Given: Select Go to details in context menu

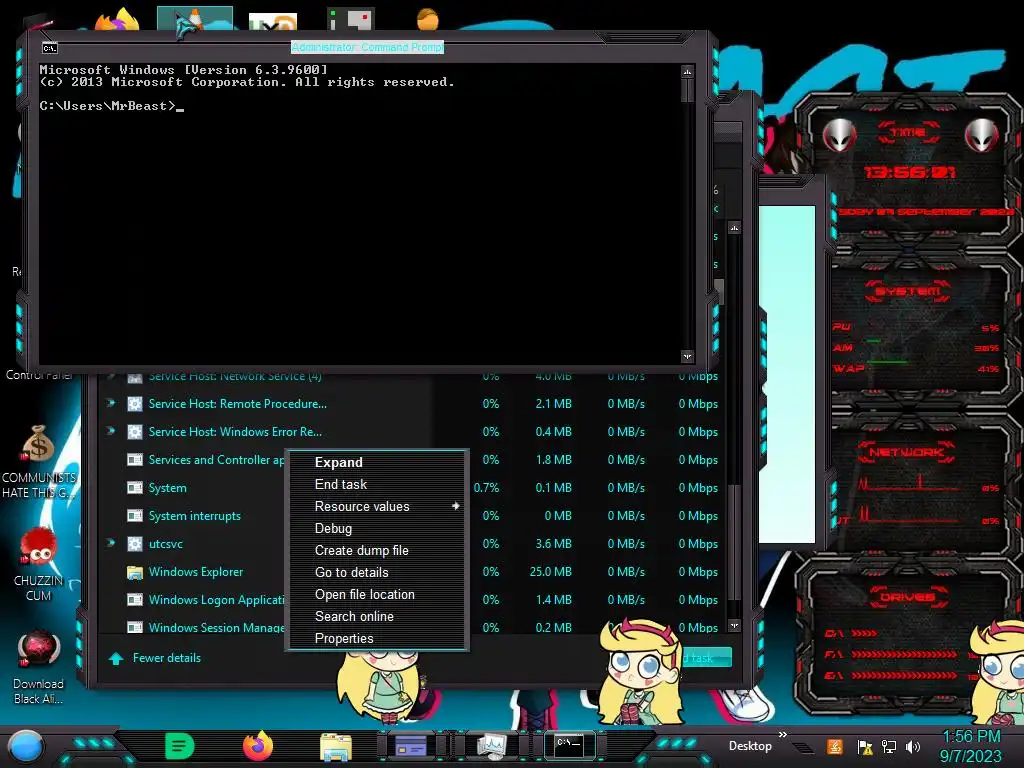Looking at the screenshot, I should 351,573.
